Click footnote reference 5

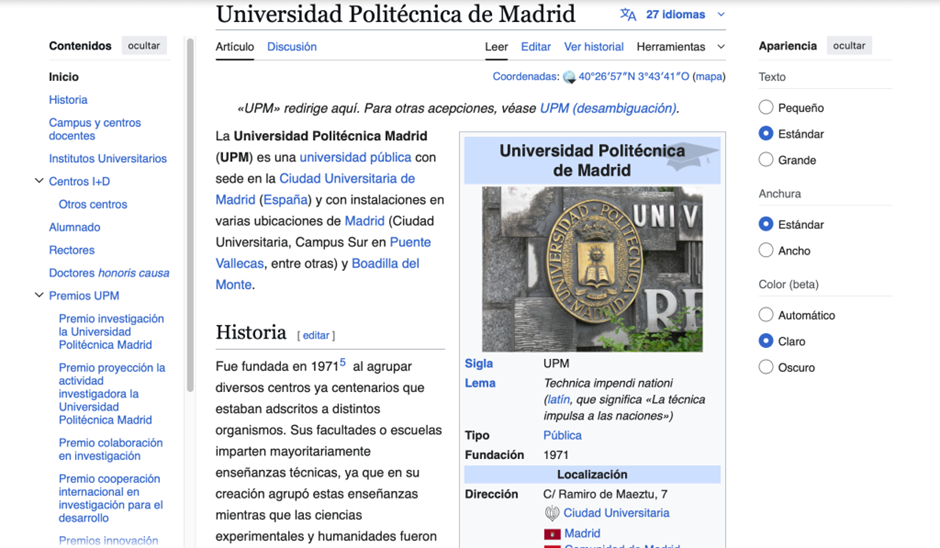click(343, 362)
